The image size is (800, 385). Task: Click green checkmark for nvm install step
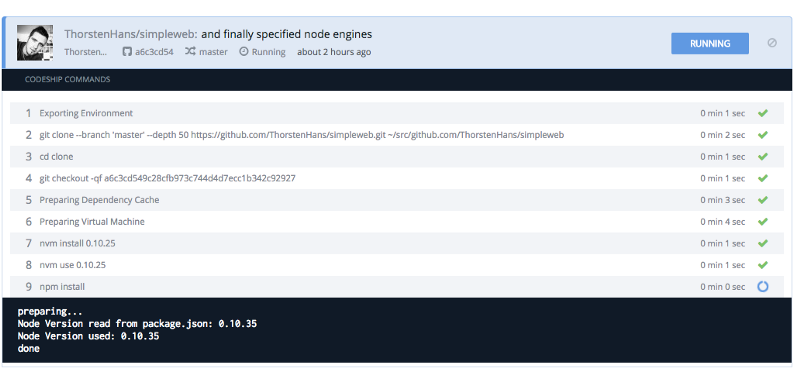pyautogui.click(x=763, y=243)
